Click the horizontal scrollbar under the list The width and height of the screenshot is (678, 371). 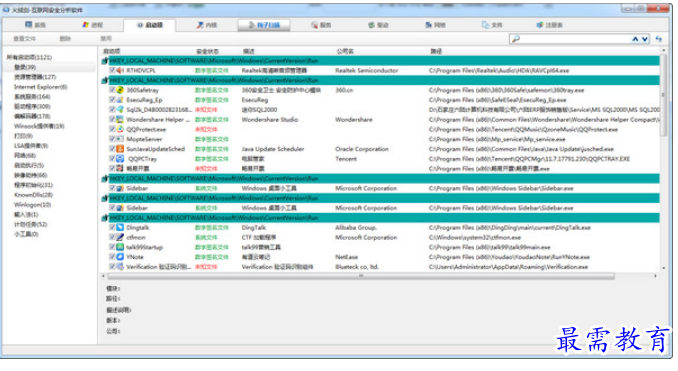(361, 276)
